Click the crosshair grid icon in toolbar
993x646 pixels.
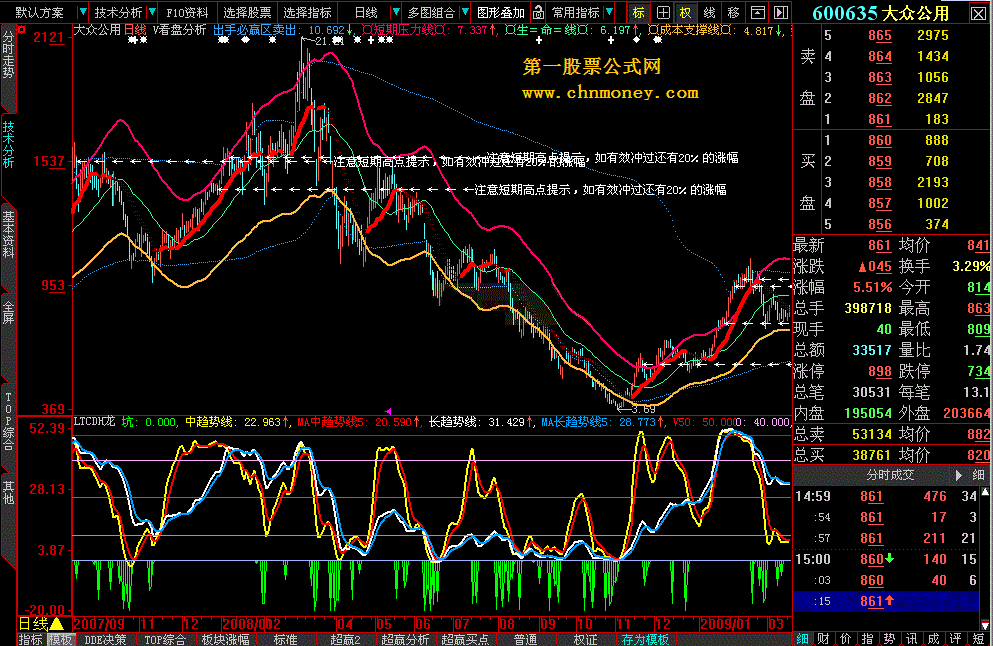(x=662, y=12)
